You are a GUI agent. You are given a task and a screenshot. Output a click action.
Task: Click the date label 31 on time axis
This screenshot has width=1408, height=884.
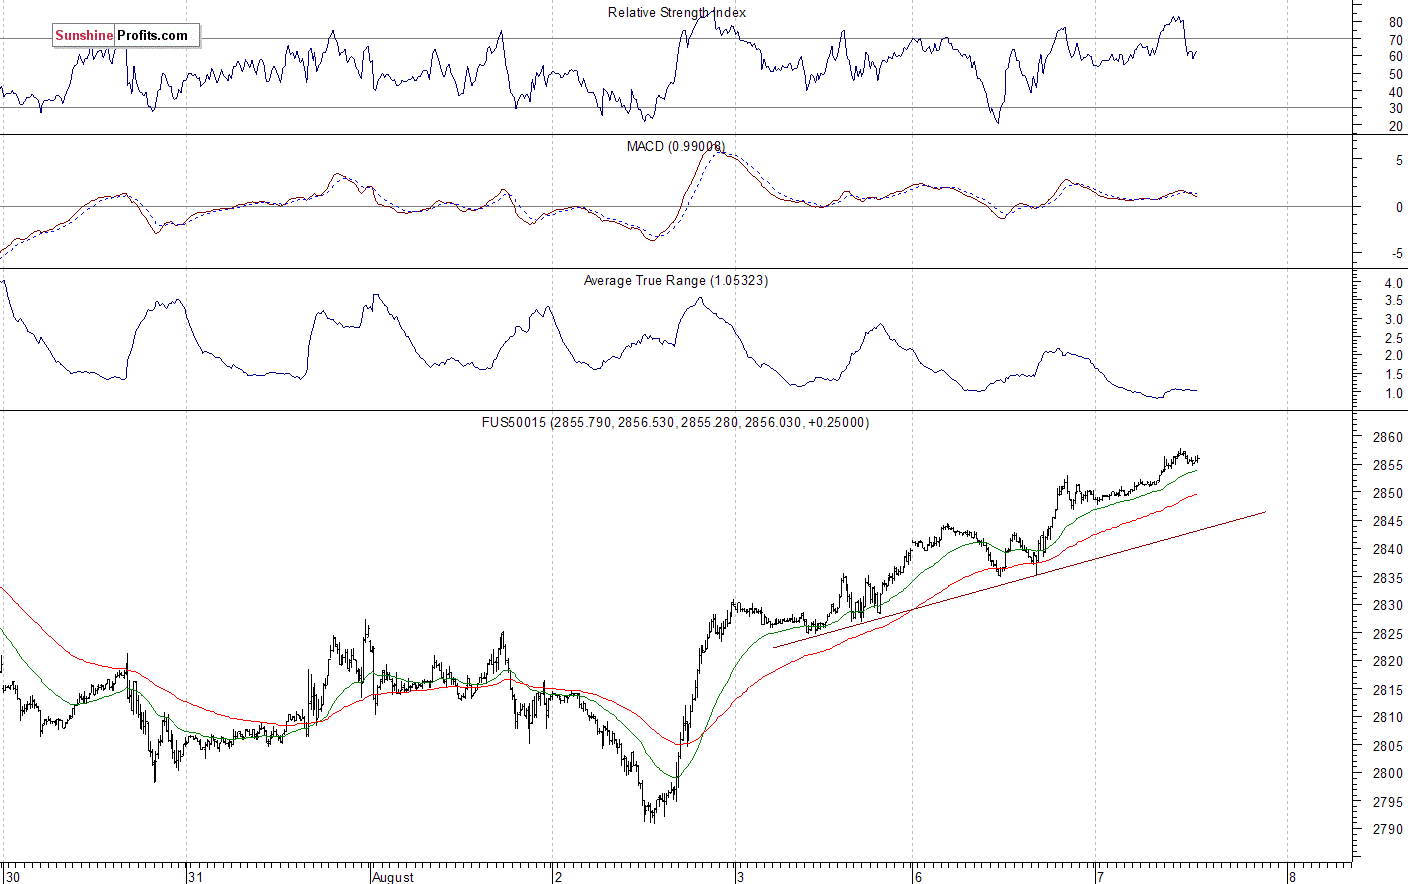(195, 877)
